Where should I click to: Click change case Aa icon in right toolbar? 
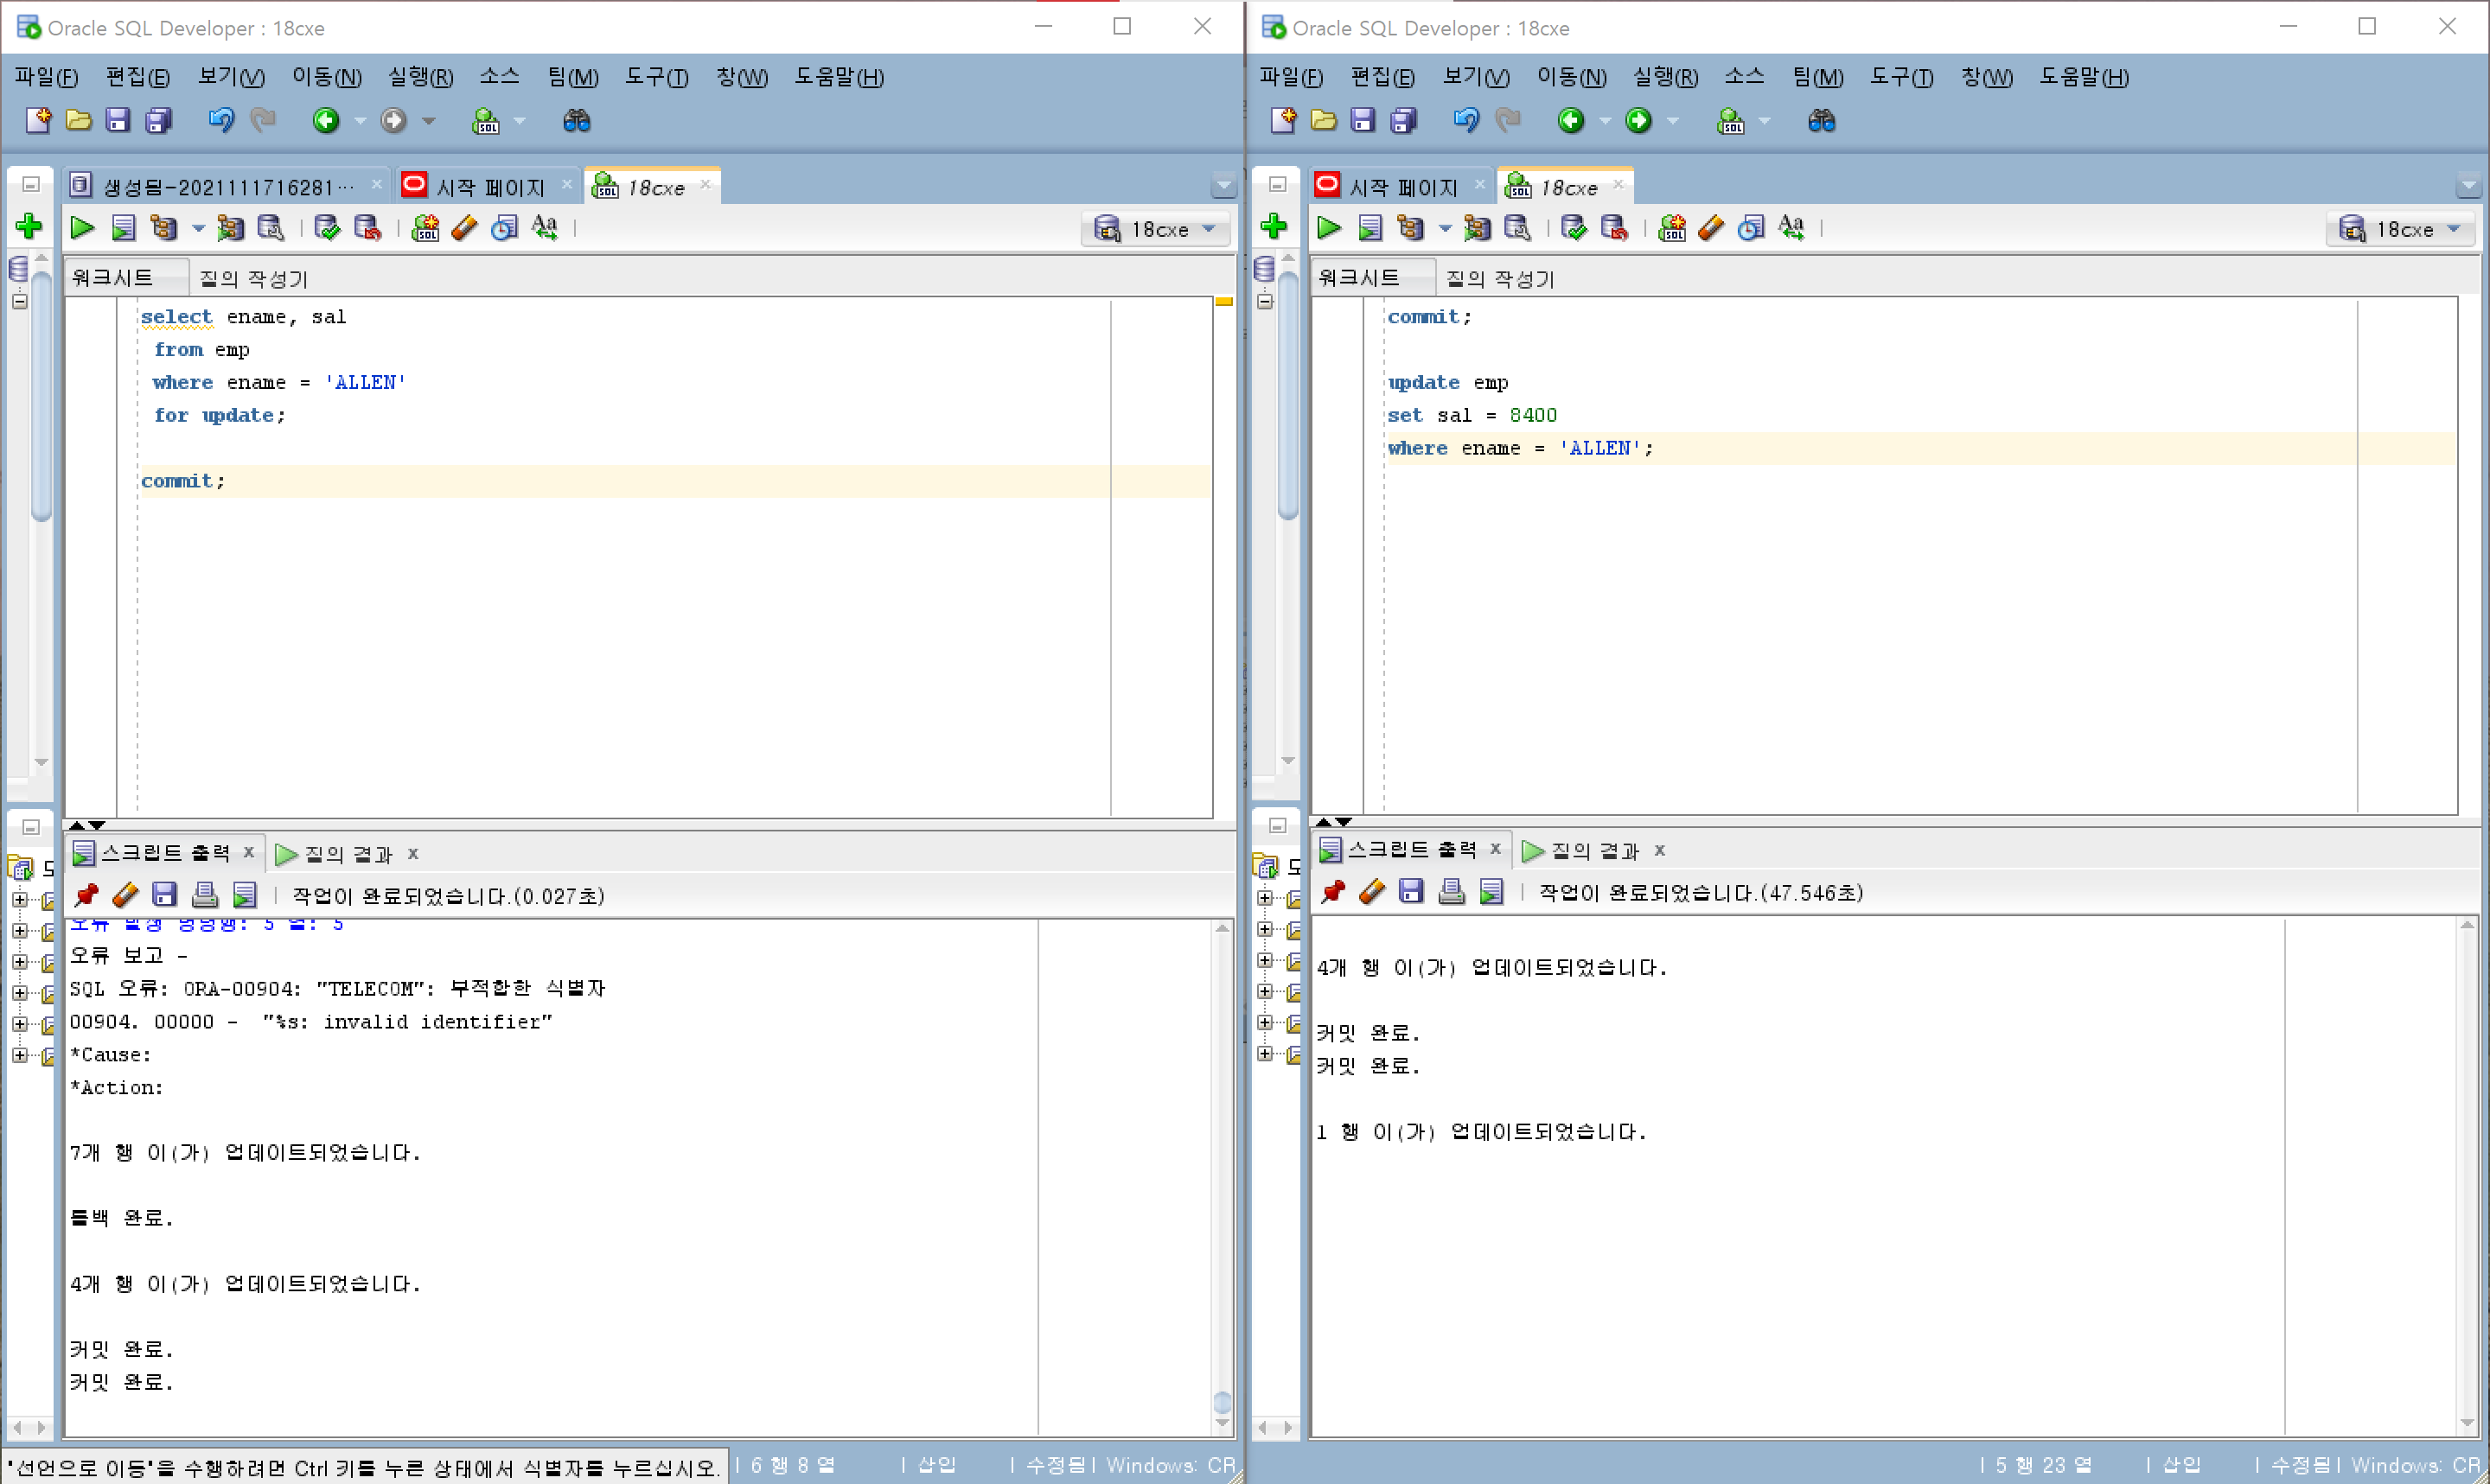[1791, 228]
